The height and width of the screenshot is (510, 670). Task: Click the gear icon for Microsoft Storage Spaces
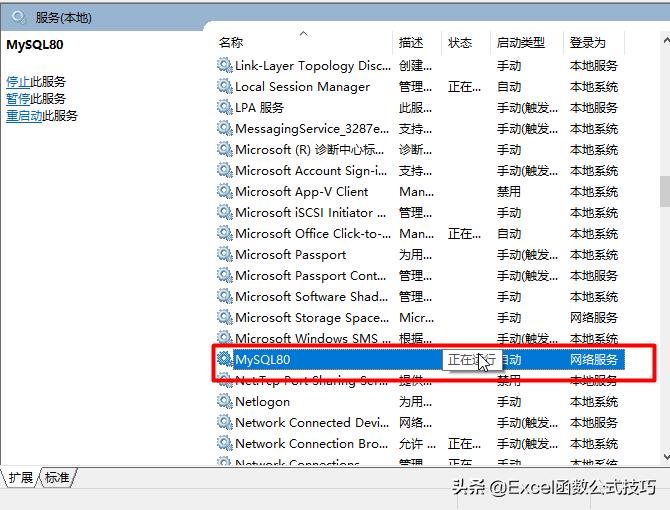(x=224, y=317)
